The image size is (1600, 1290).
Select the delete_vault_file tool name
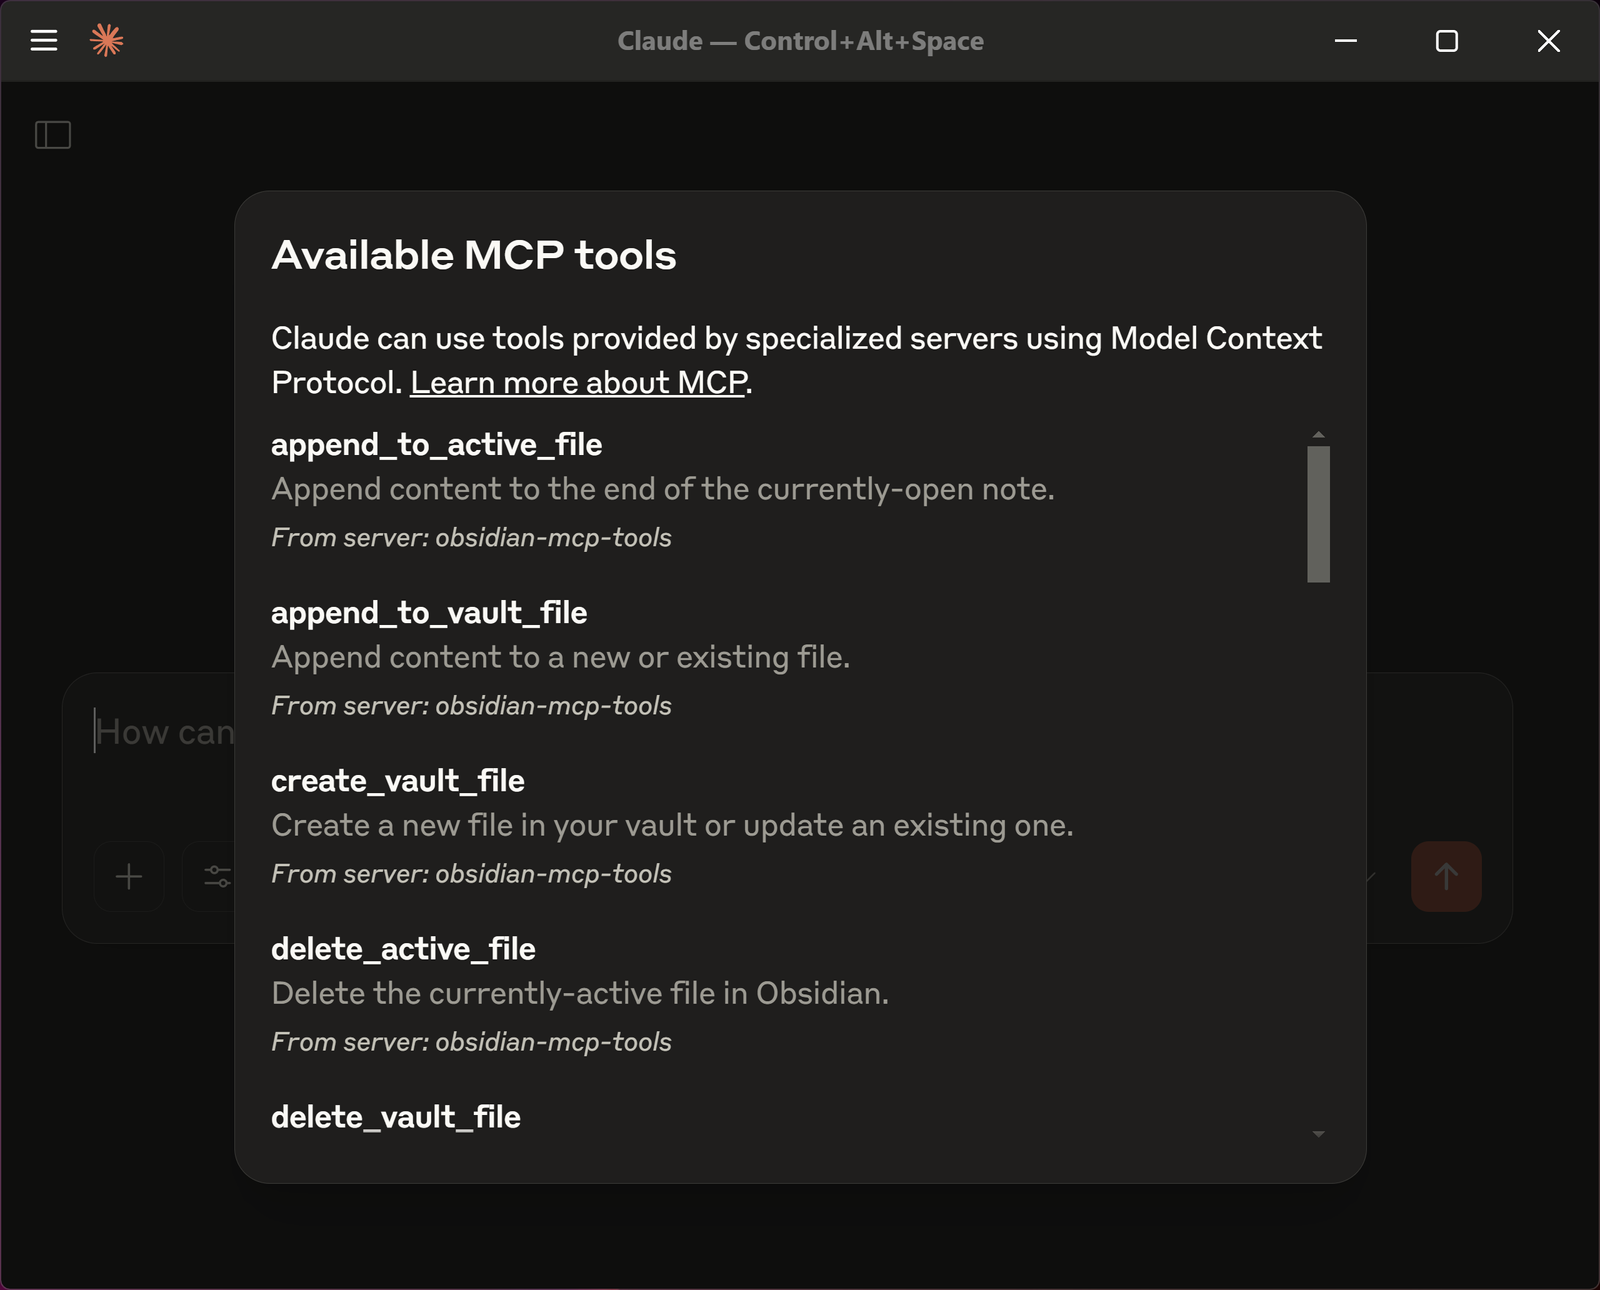396,1117
